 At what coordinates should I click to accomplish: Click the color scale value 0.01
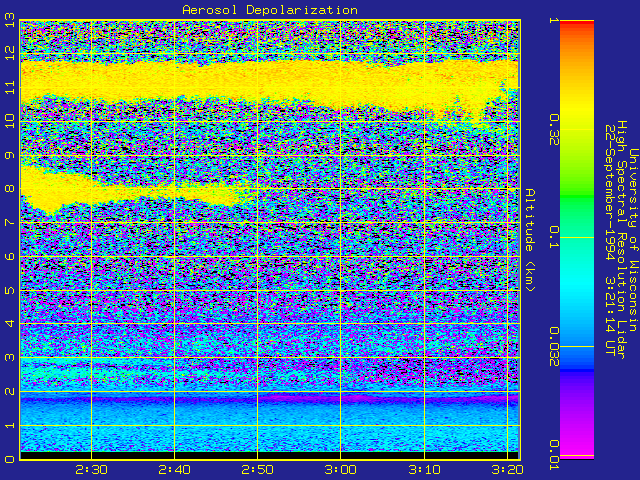pos(554,456)
